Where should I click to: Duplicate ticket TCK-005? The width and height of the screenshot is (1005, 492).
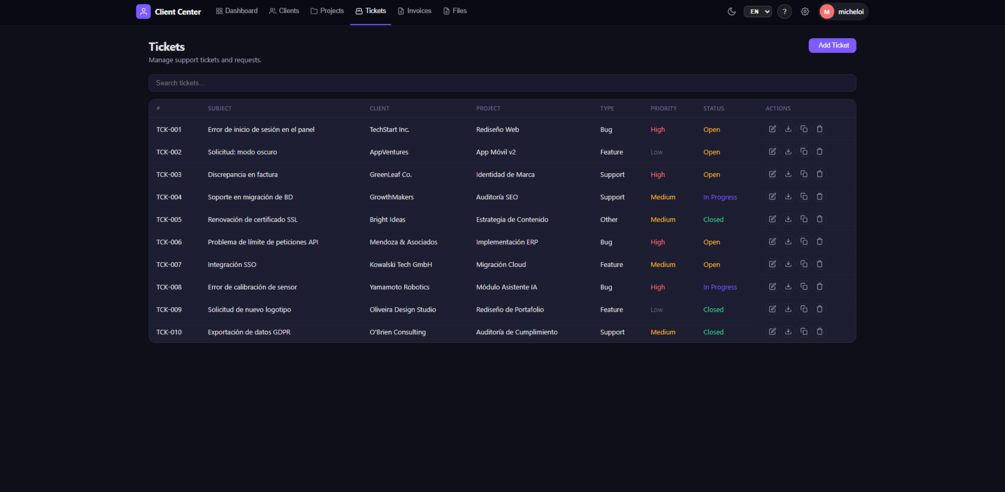coord(804,219)
